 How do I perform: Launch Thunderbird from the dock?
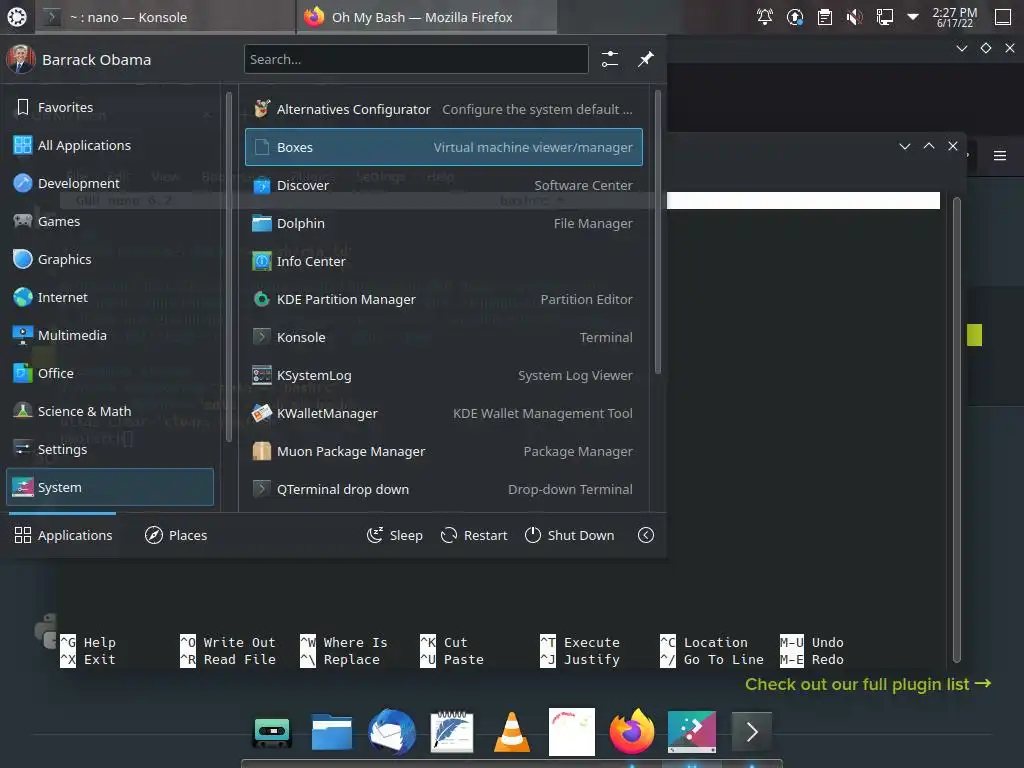[392, 731]
